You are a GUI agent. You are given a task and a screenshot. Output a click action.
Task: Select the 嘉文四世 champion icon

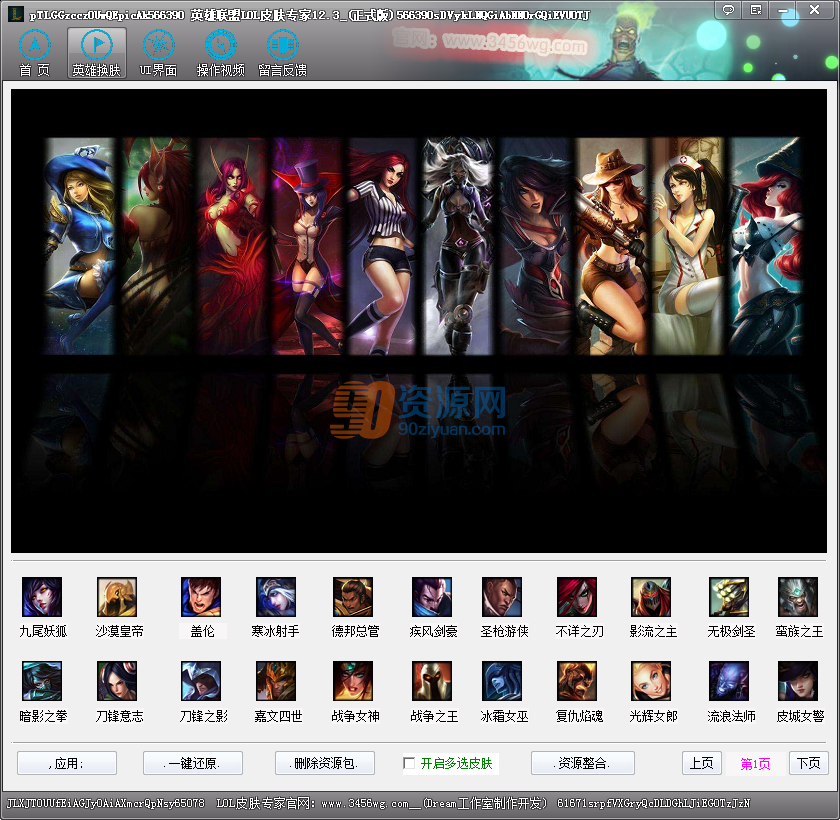[x=276, y=681]
